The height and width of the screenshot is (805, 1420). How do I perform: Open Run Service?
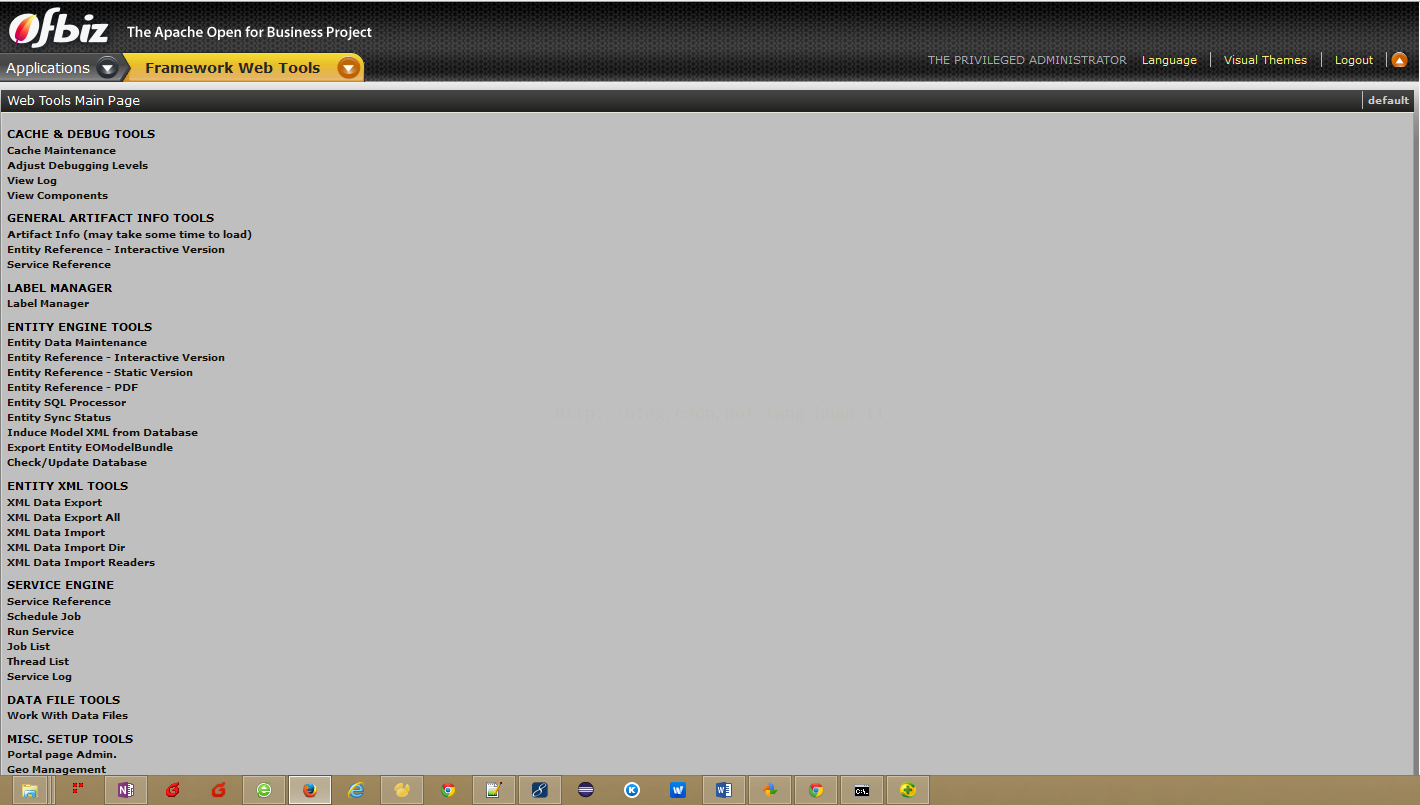click(x=40, y=632)
